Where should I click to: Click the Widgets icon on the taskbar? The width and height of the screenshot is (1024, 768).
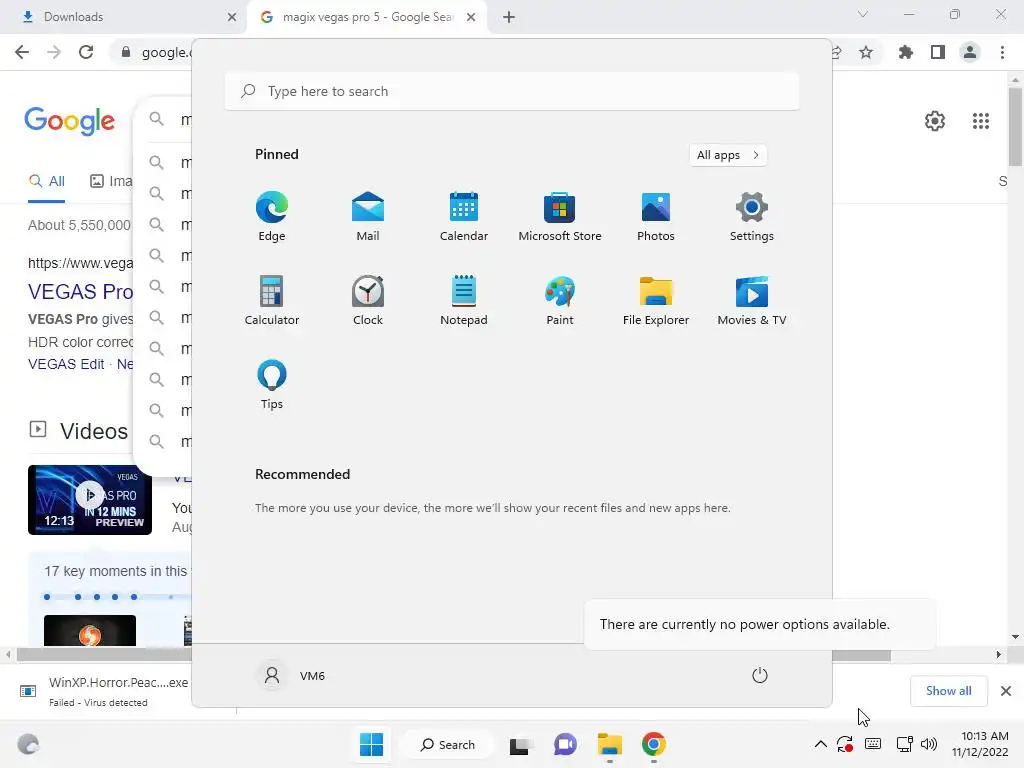28,744
